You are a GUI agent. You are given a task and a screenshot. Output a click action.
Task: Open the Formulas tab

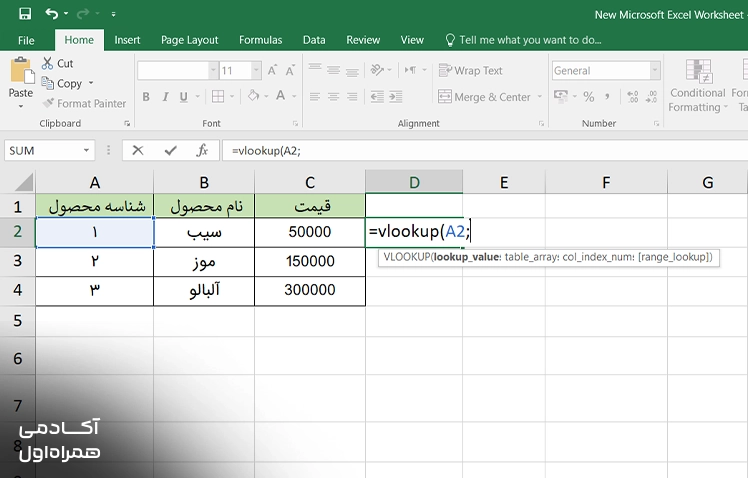[x=260, y=40]
